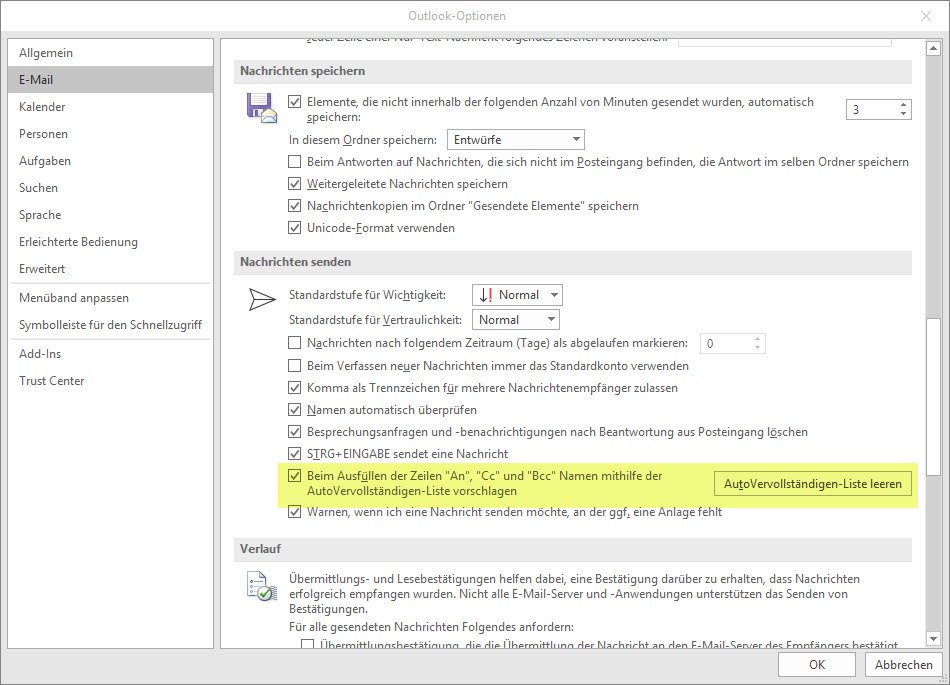Viewport: 950px width, 685px height.
Task: Toggle Weitergeleitete Nachrichten speichern checkbox
Action: coord(294,184)
